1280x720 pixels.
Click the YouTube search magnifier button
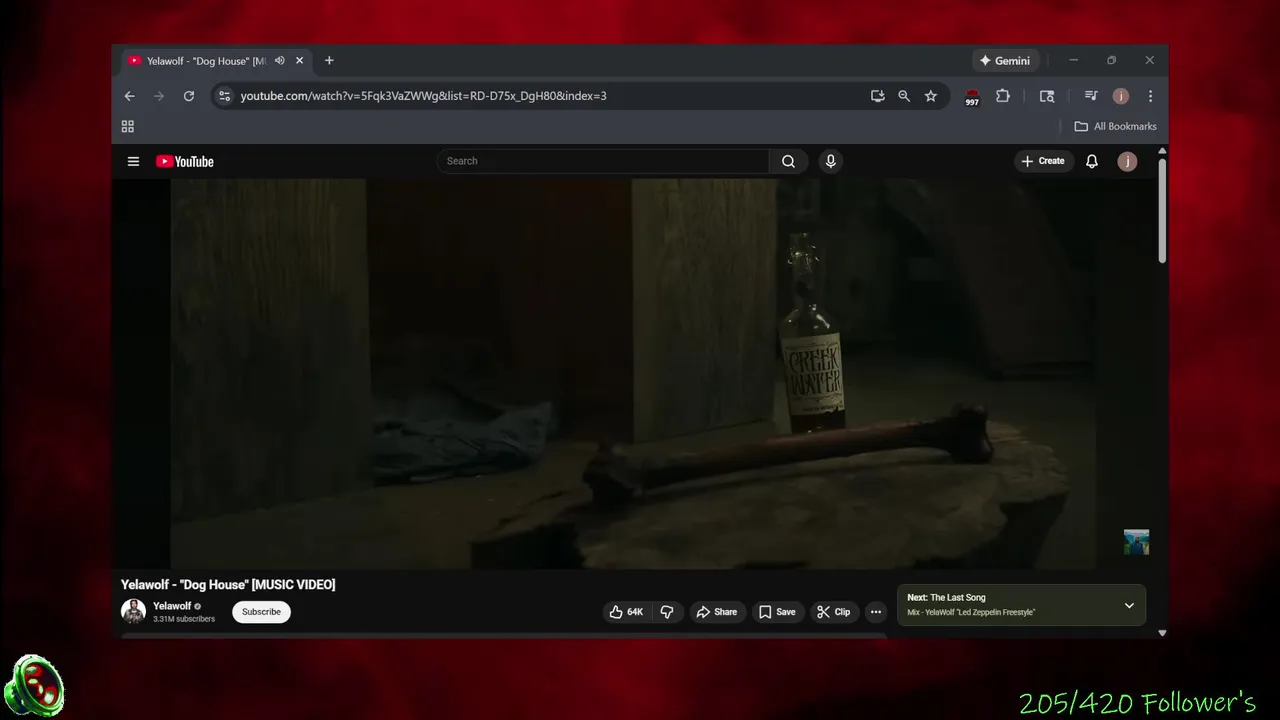click(788, 161)
